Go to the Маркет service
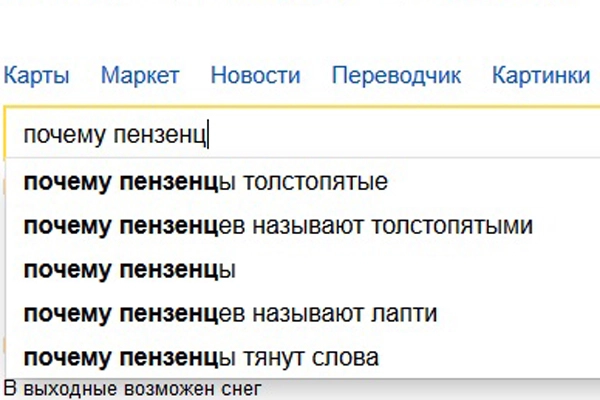Viewport: 600px width, 400px height. coord(140,75)
